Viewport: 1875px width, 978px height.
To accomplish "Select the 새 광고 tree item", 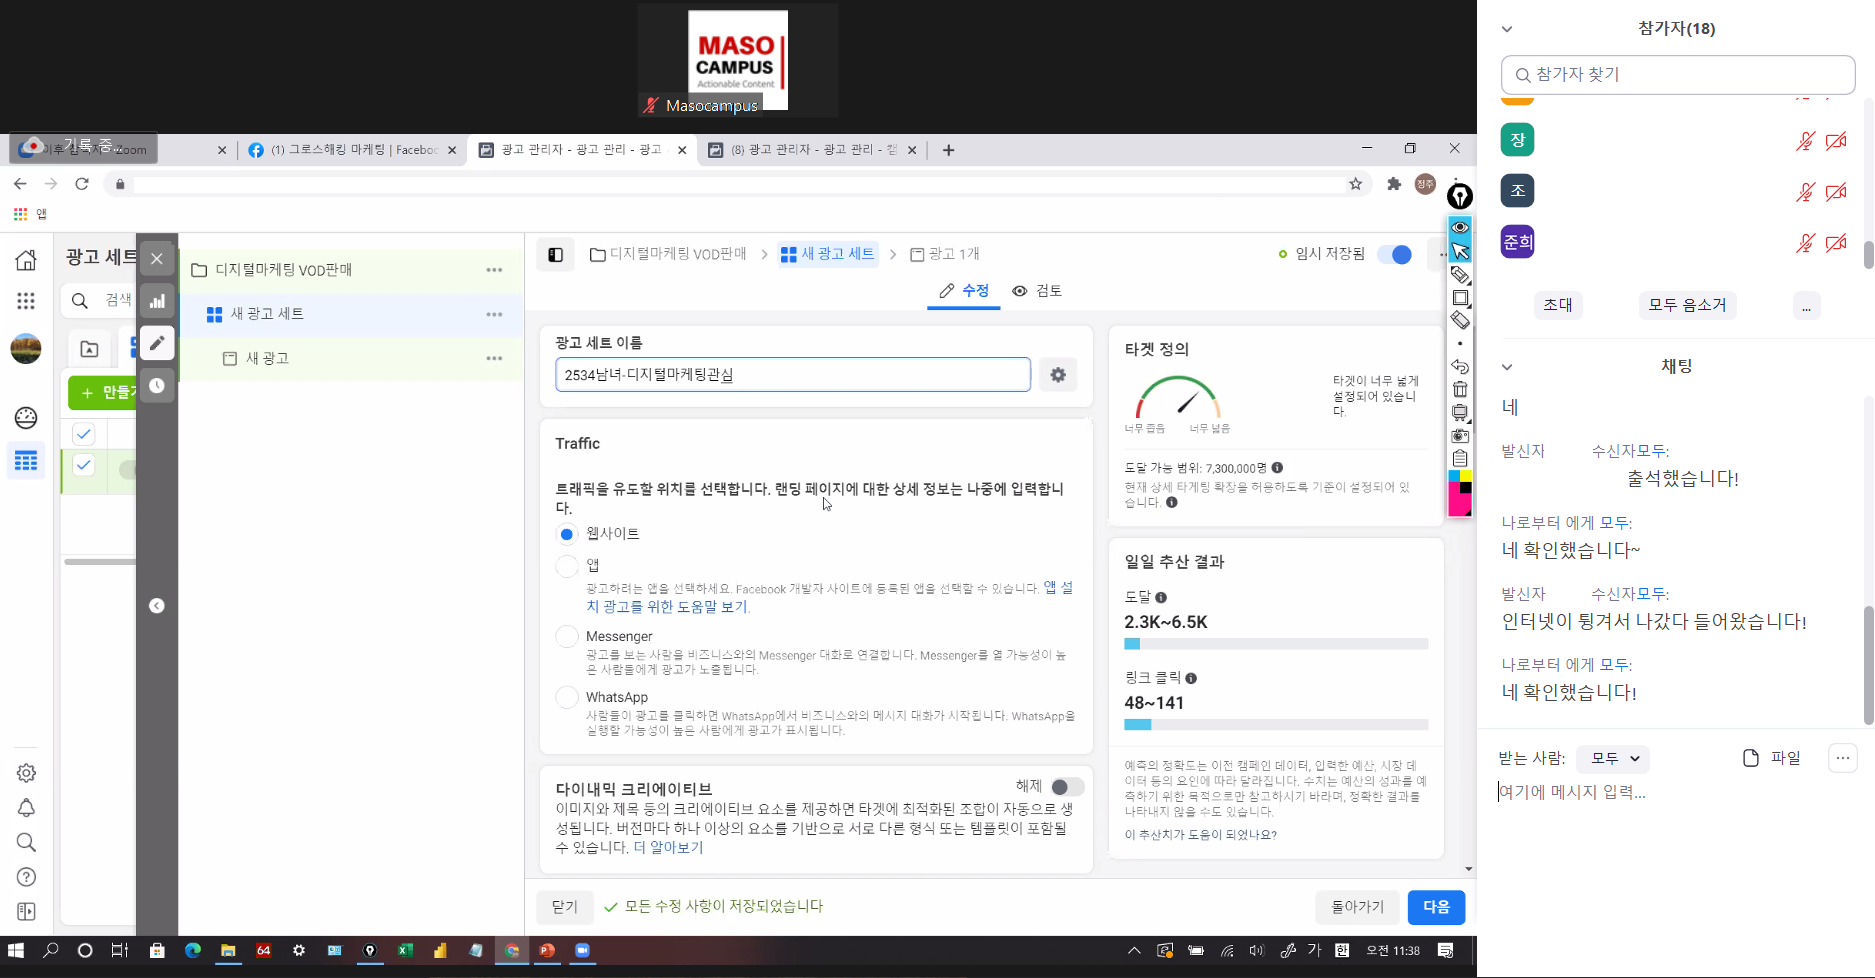I will point(267,358).
